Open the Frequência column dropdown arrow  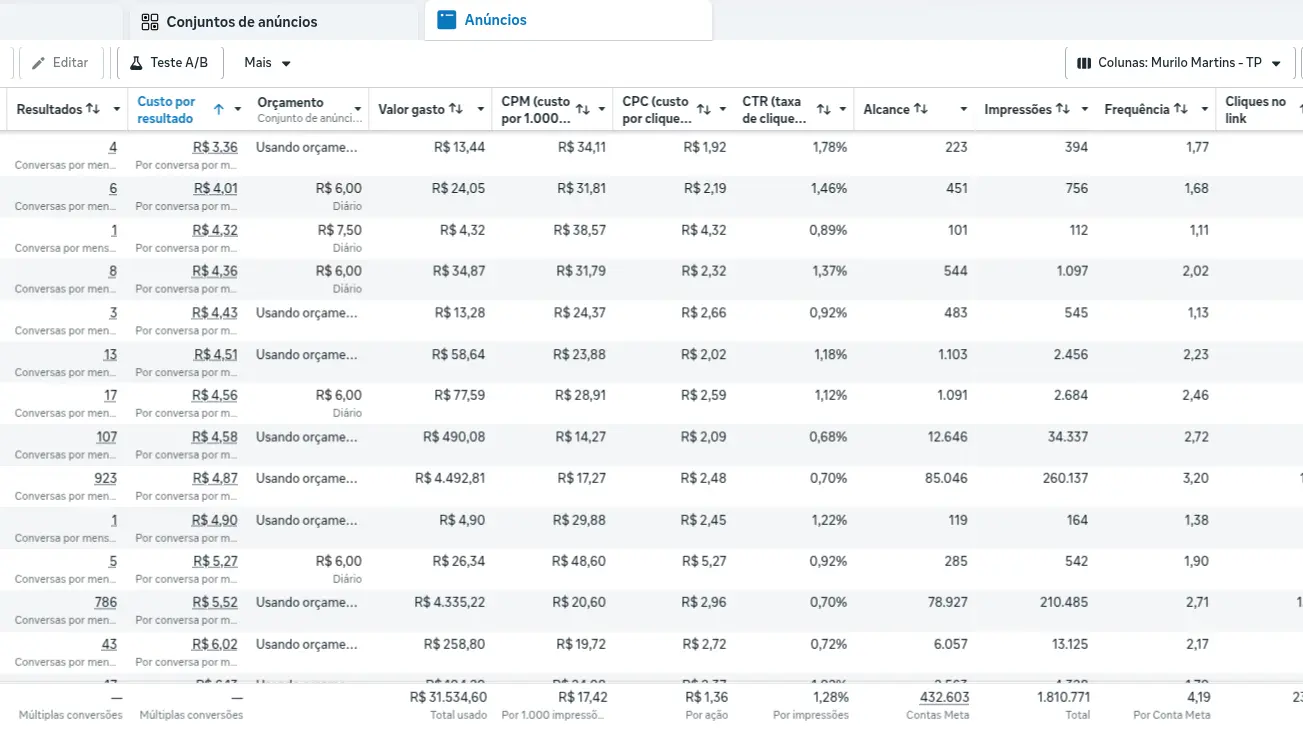pos(1204,109)
